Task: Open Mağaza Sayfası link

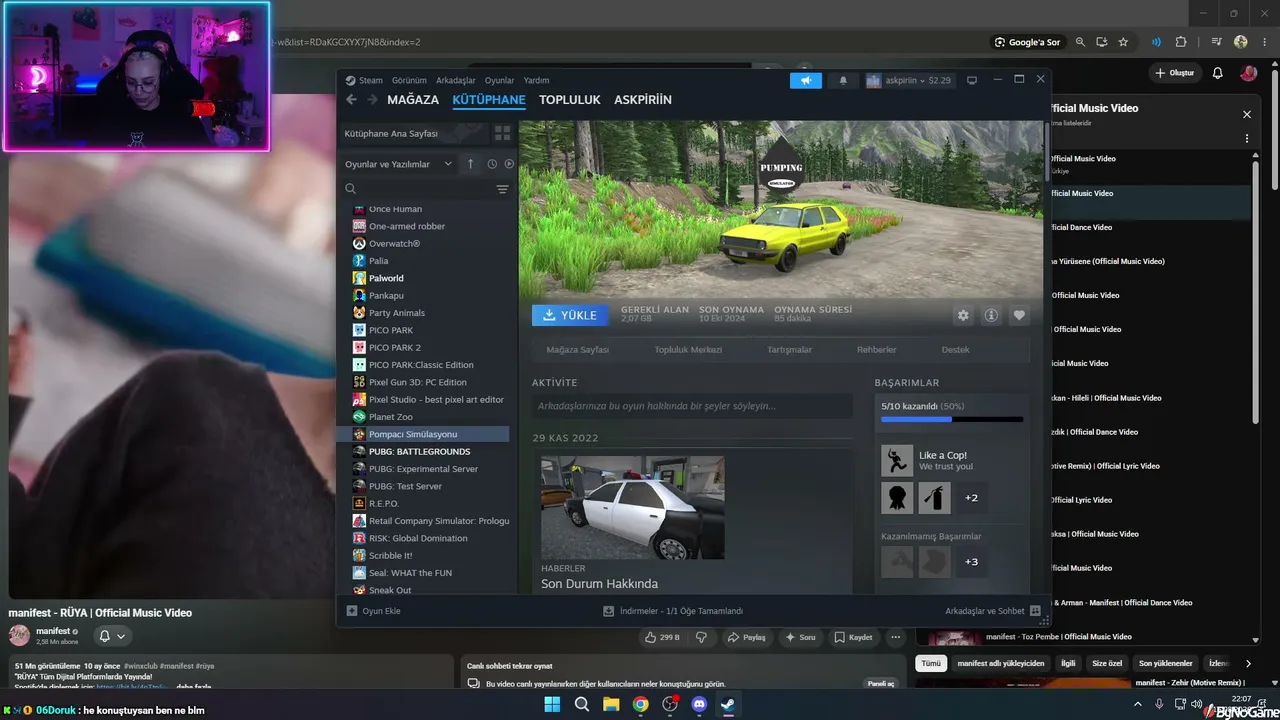Action: (x=577, y=350)
